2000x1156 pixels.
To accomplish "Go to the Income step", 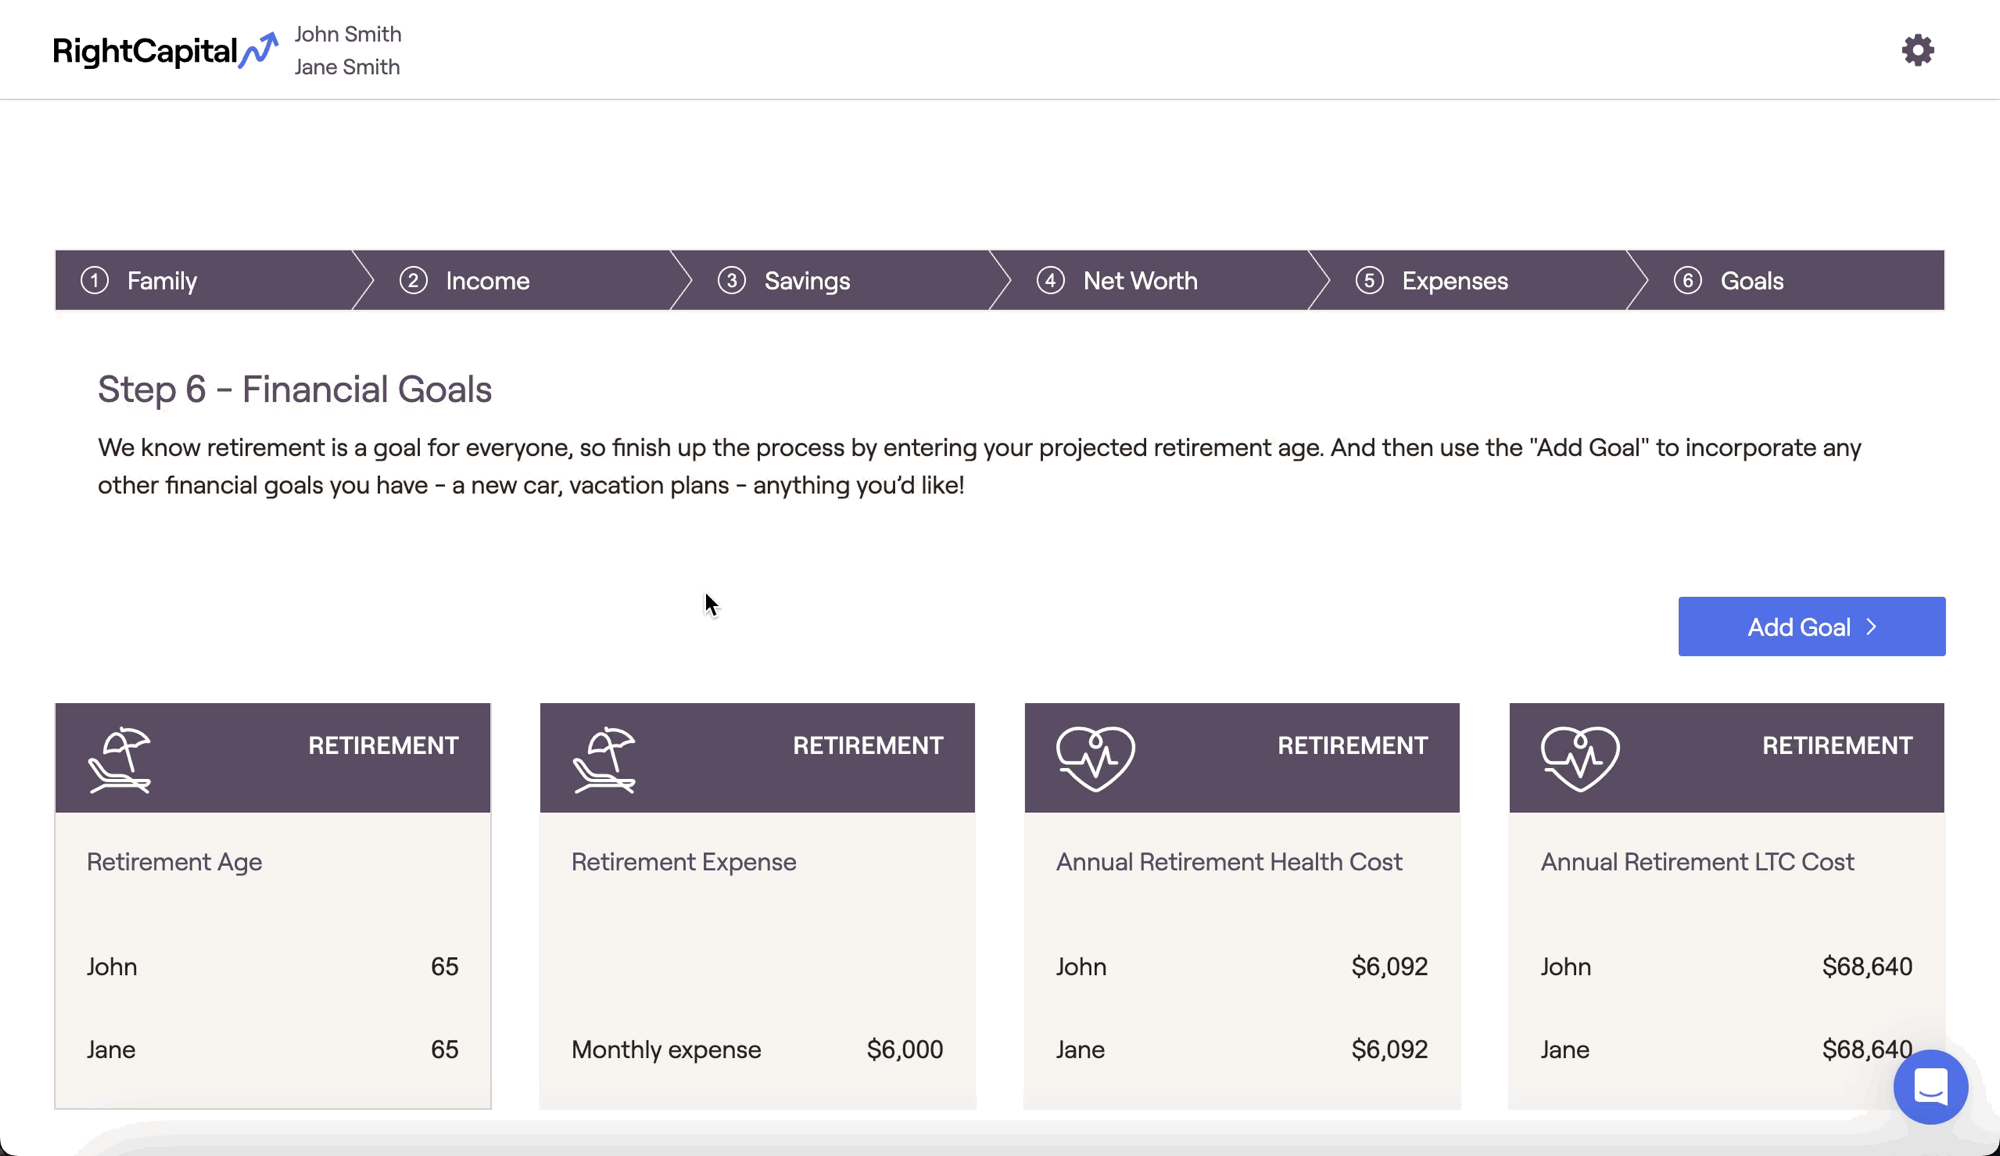I will tap(487, 281).
